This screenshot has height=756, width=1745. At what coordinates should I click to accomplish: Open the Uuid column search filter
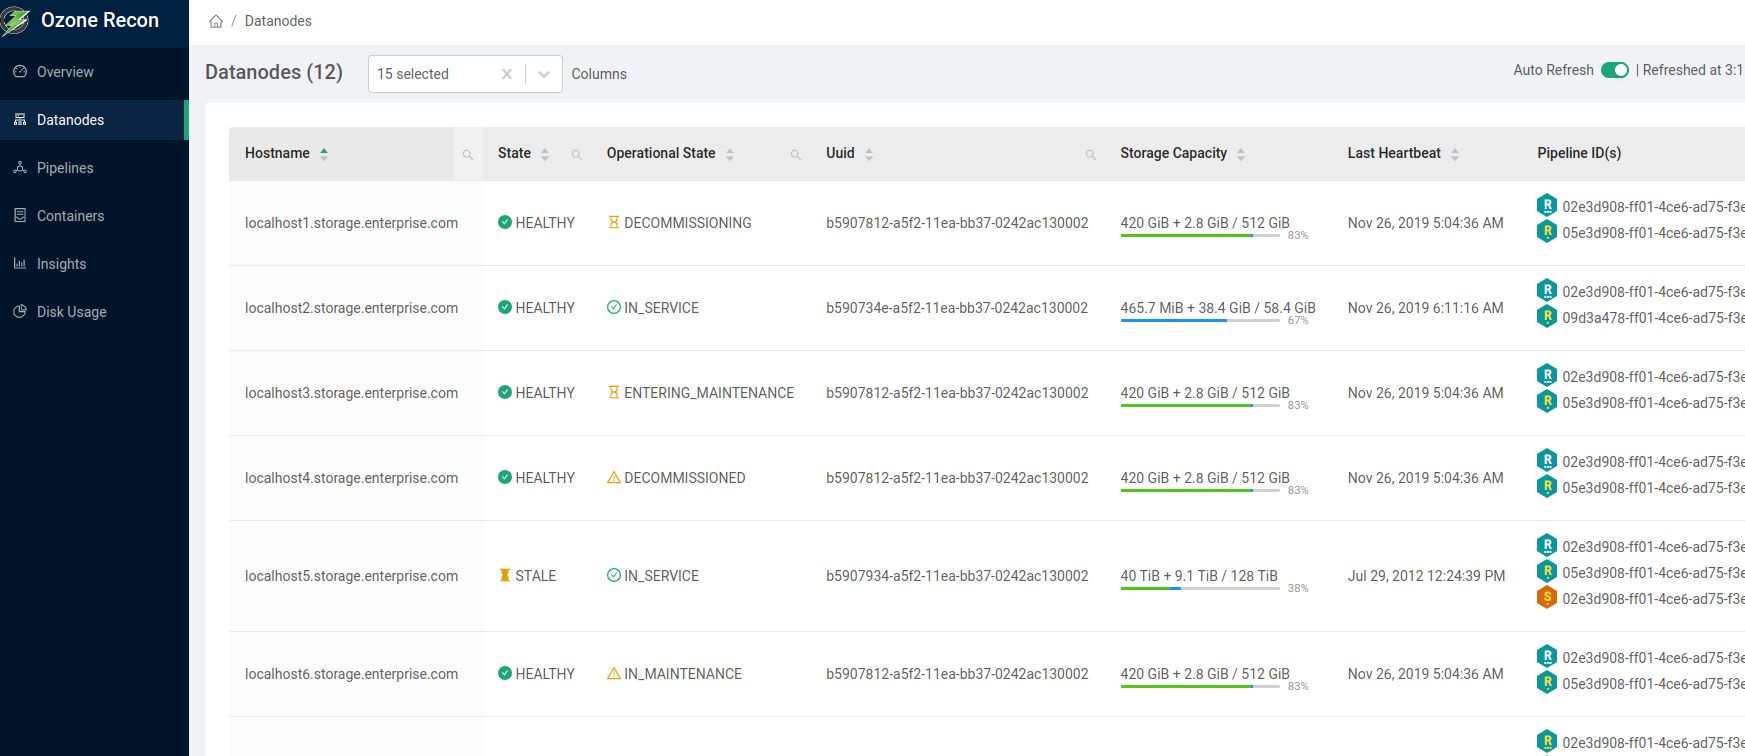[x=1091, y=154]
